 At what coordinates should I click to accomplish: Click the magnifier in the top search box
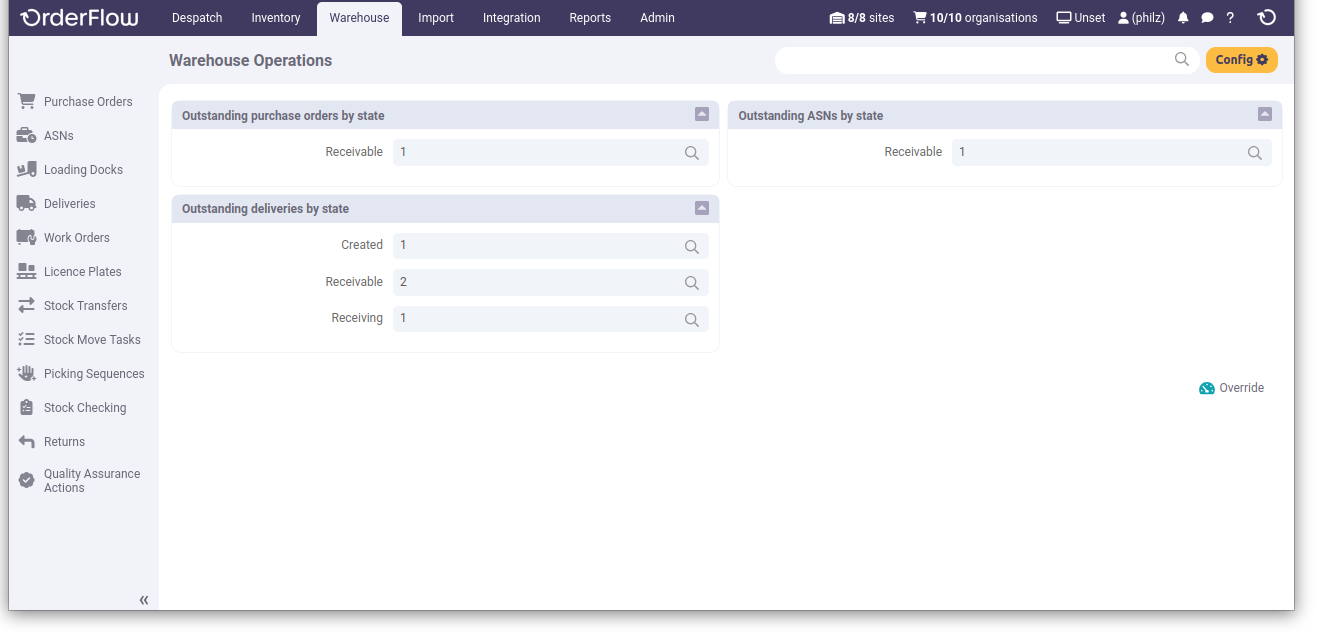[1181, 60]
